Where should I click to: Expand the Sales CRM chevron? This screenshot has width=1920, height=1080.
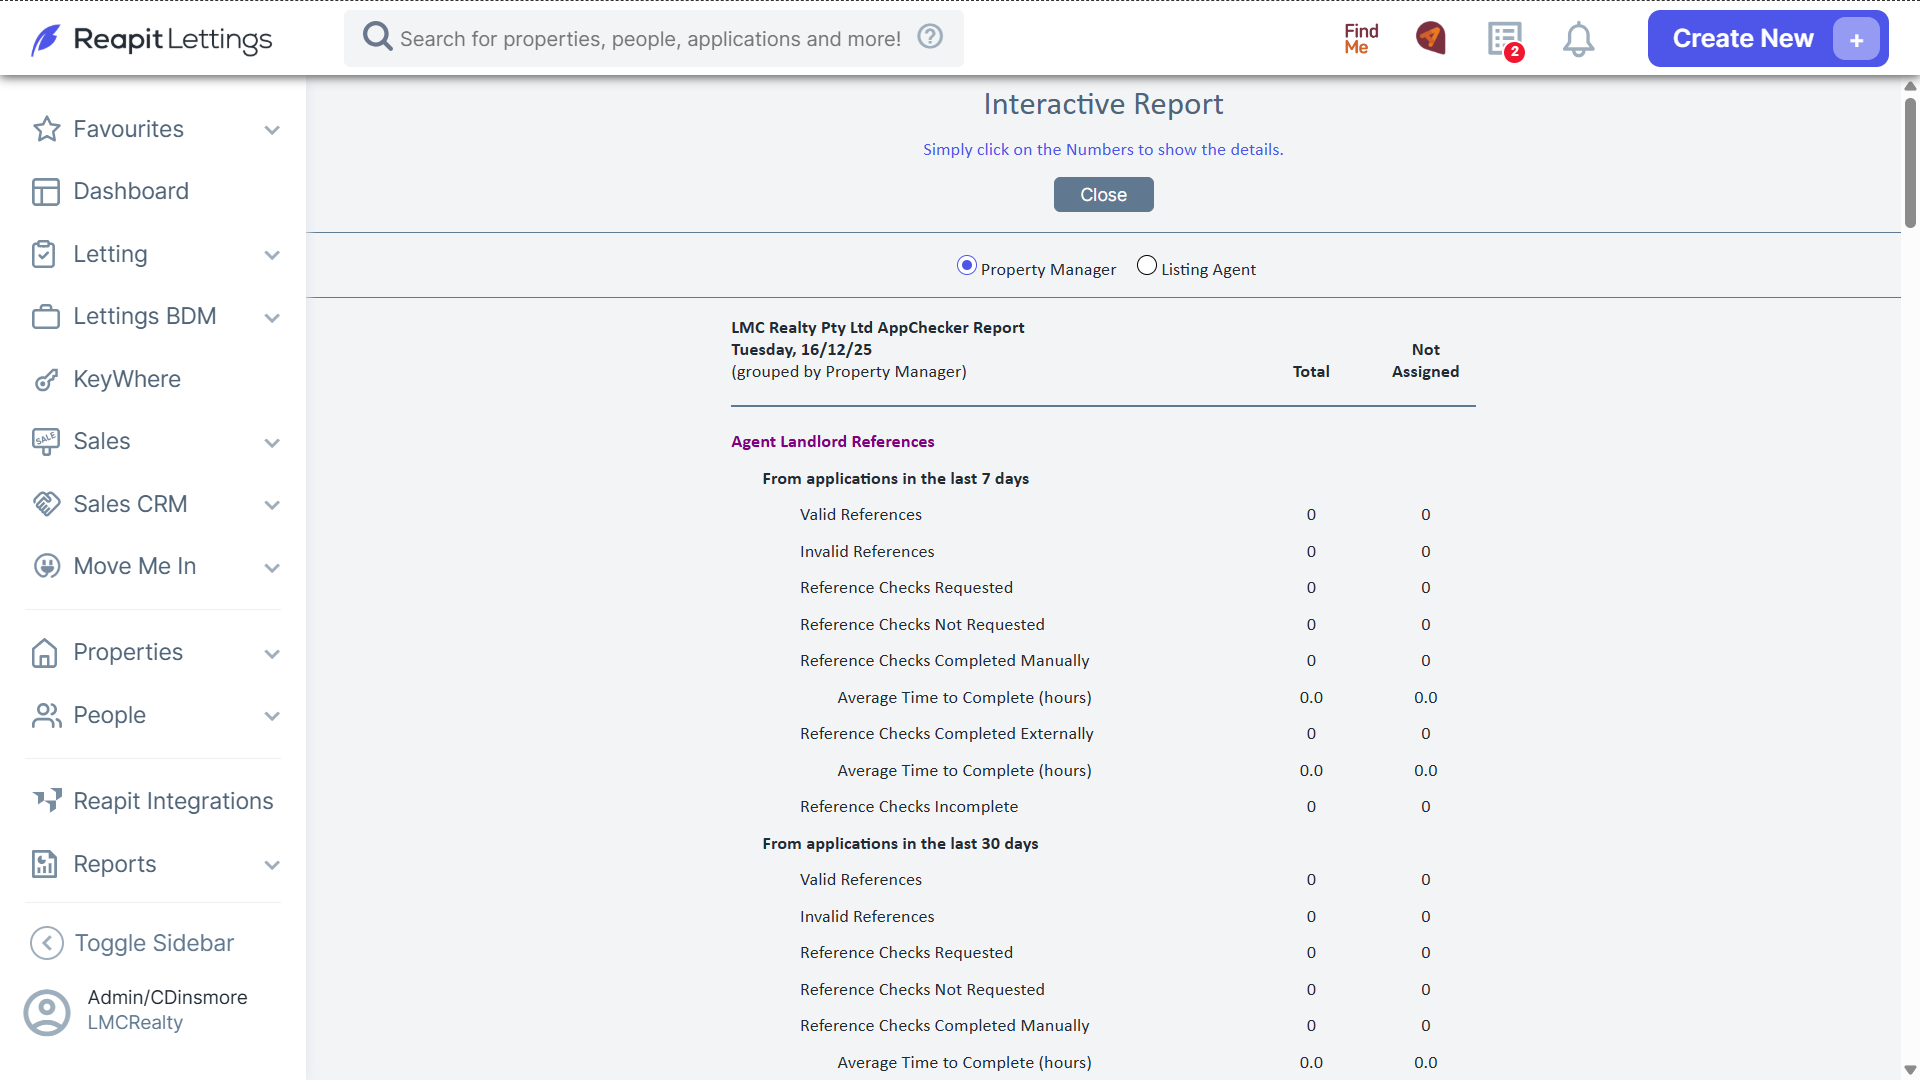272,505
